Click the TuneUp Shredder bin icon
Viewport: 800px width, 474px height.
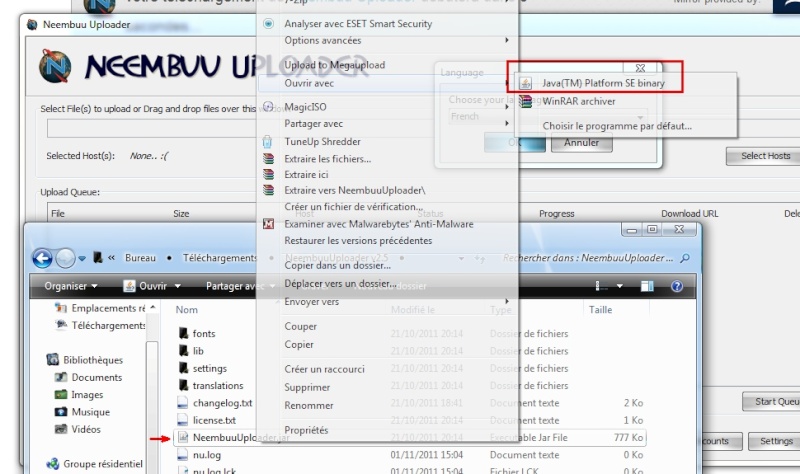267,141
